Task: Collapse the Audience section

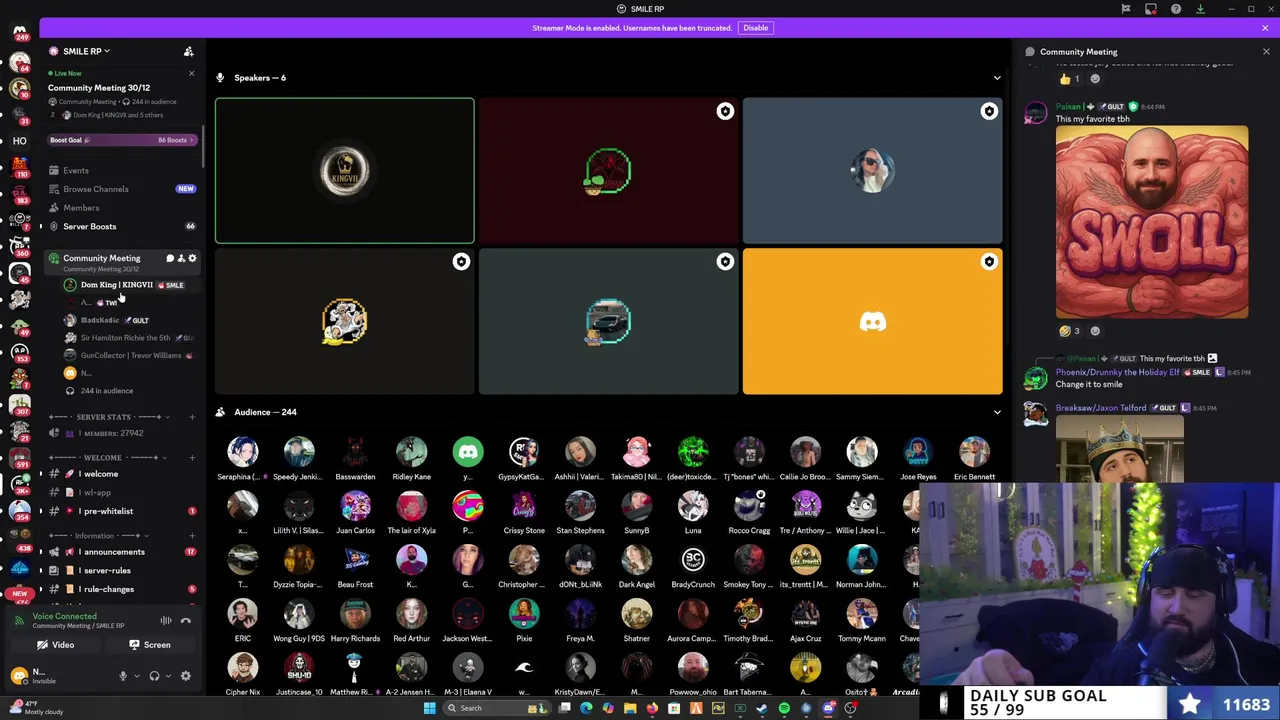Action: pyautogui.click(x=996, y=412)
